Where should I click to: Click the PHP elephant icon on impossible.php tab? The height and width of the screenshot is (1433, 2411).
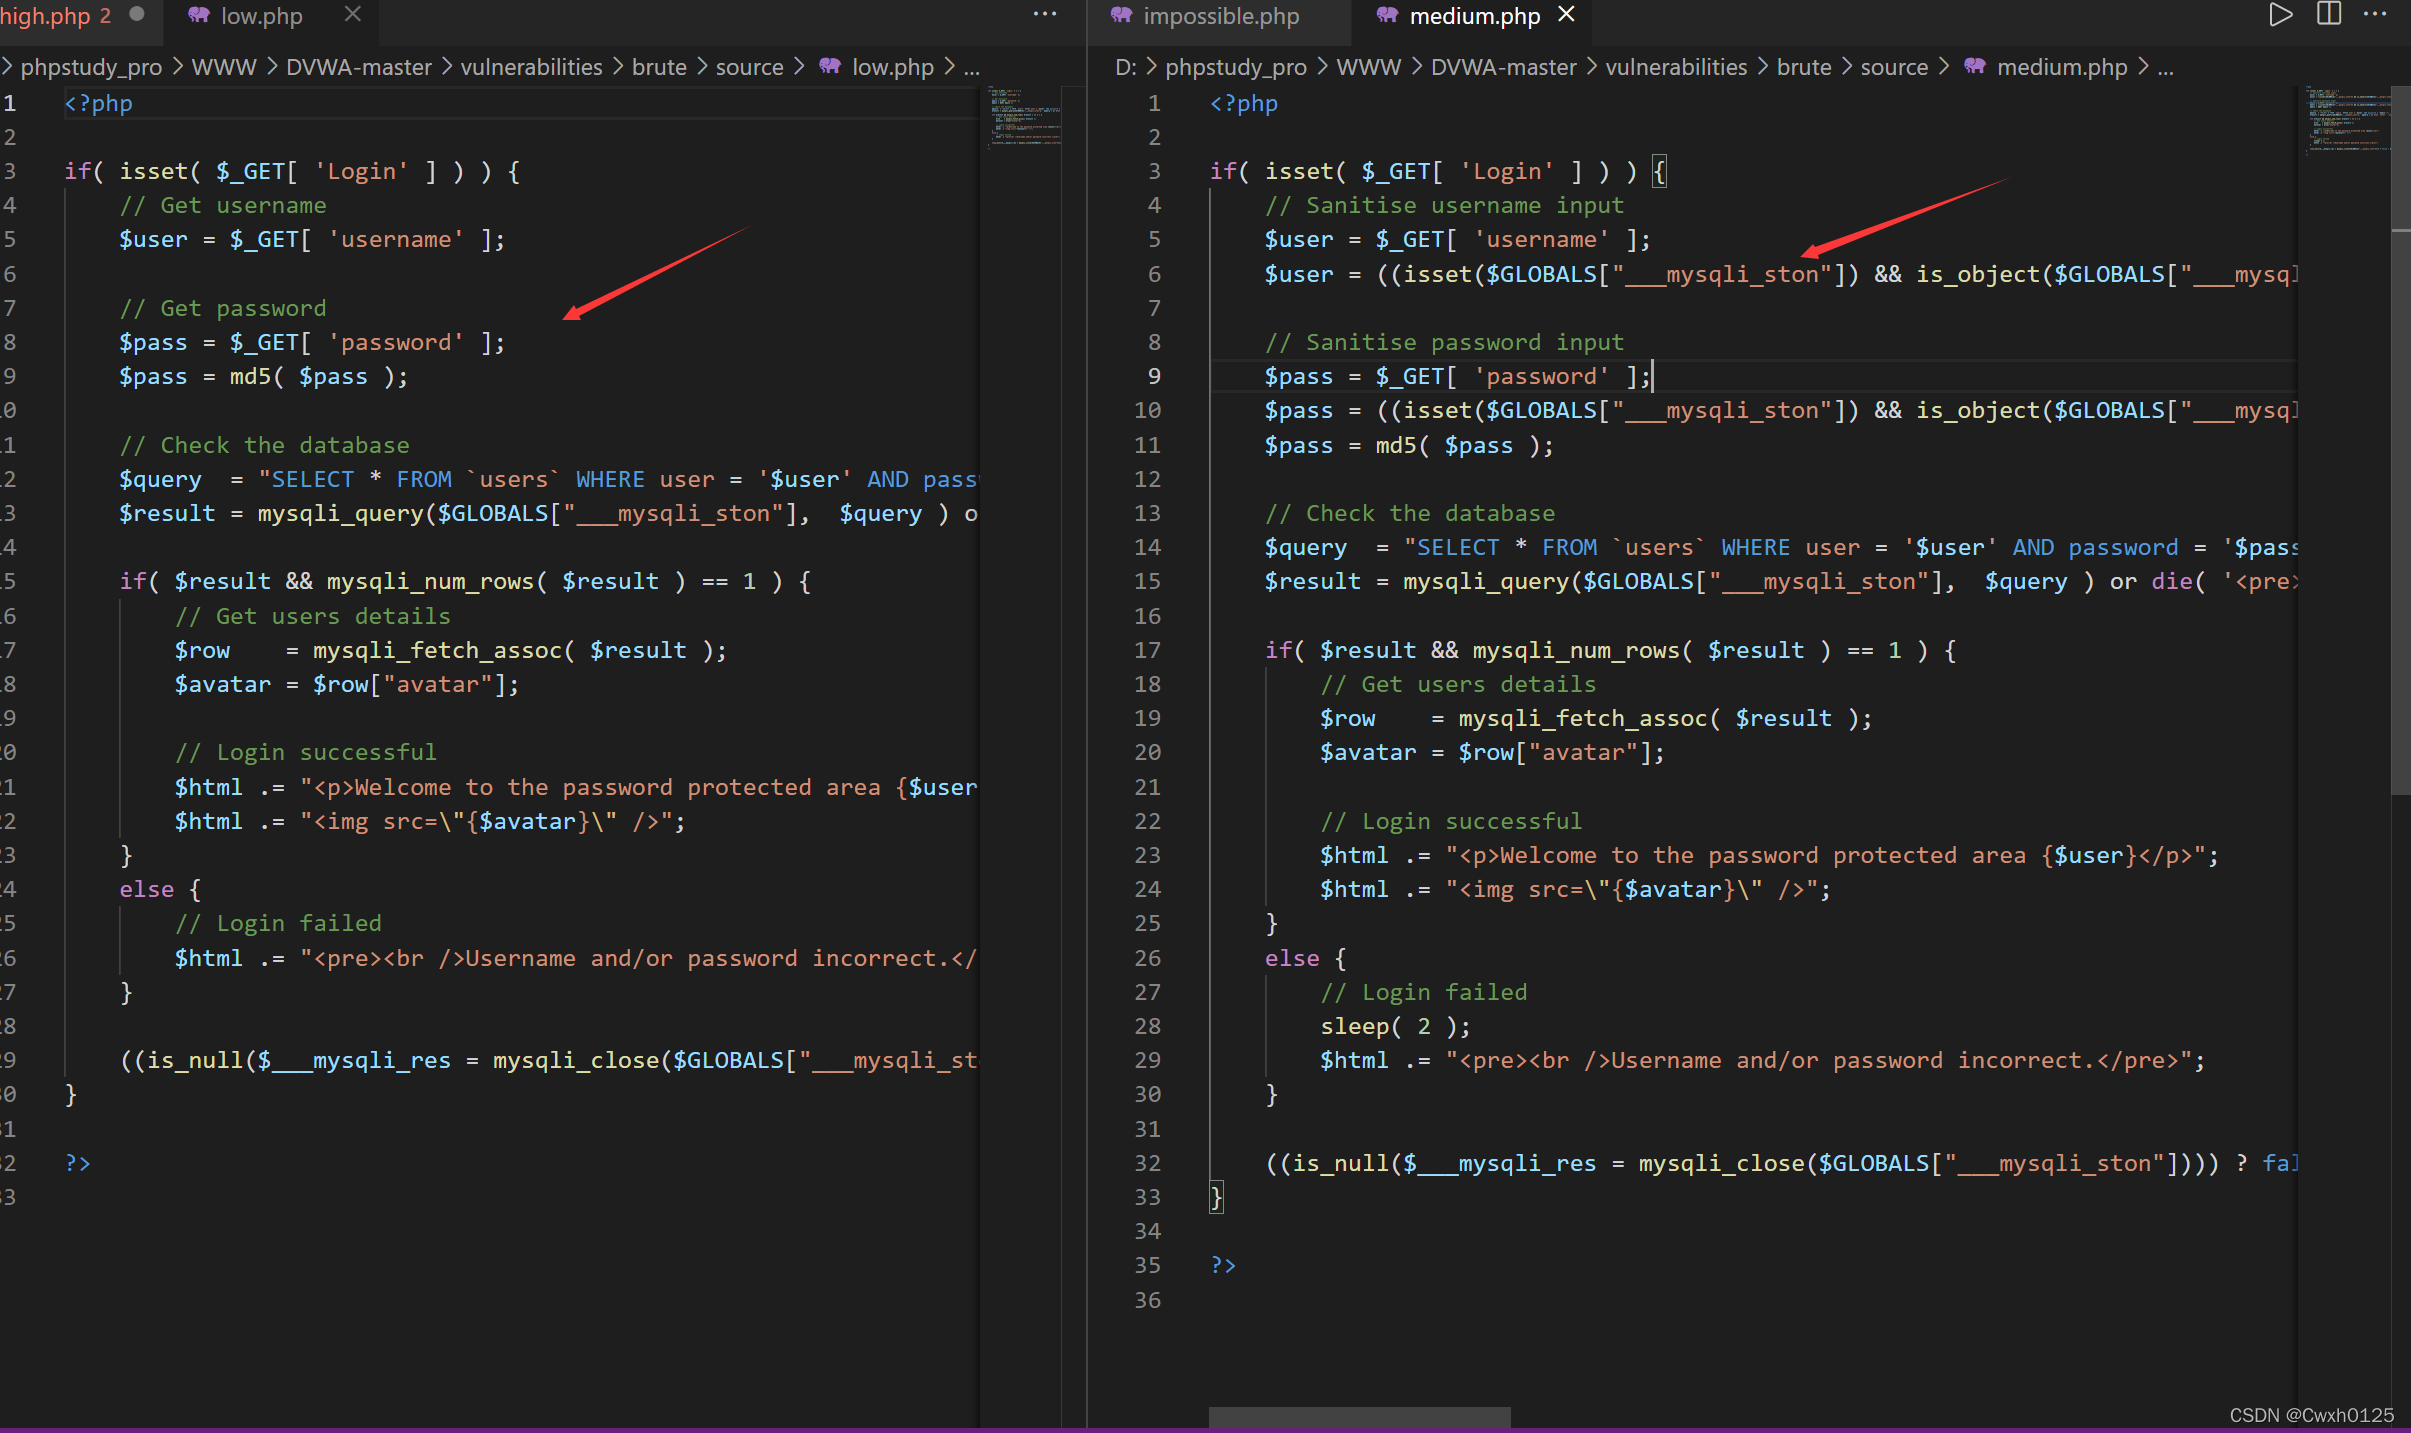coord(1122,15)
